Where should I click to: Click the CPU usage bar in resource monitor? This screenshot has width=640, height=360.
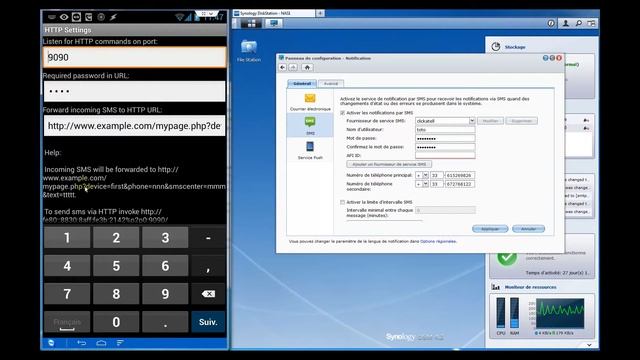click(x=501, y=313)
